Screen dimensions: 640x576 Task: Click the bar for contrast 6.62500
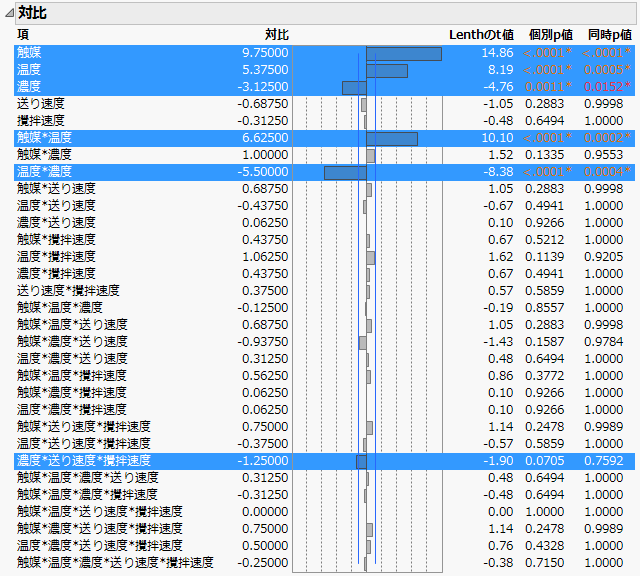[x=391, y=138]
